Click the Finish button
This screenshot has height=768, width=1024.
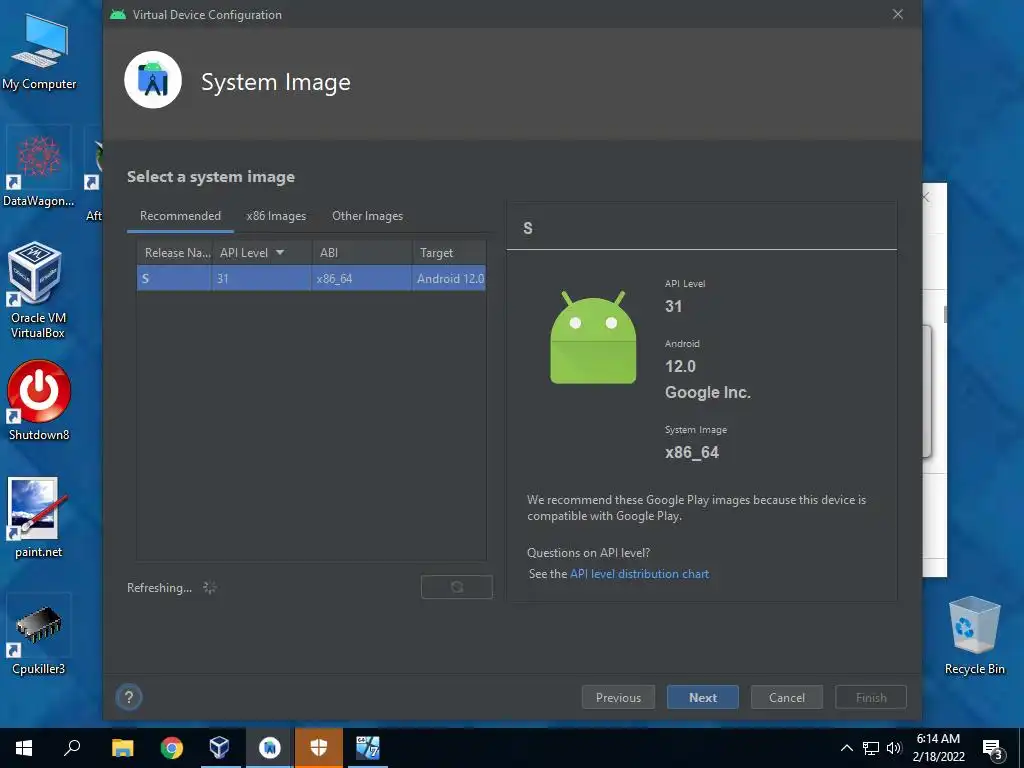(871, 697)
